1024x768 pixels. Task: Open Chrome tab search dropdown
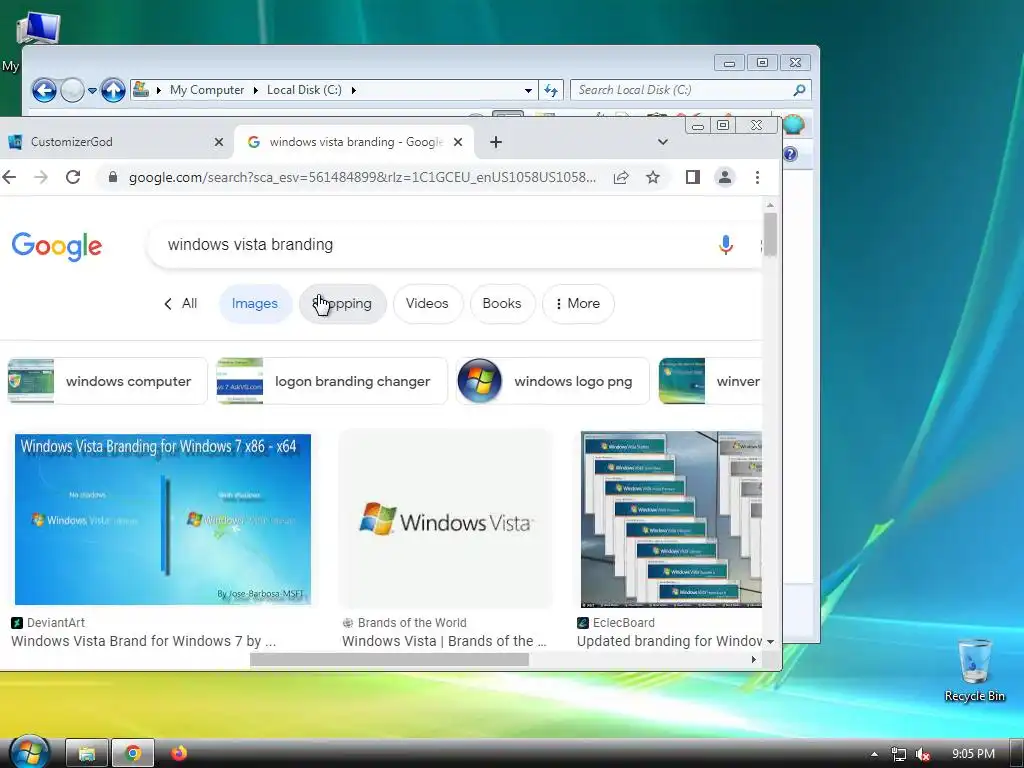(x=662, y=142)
